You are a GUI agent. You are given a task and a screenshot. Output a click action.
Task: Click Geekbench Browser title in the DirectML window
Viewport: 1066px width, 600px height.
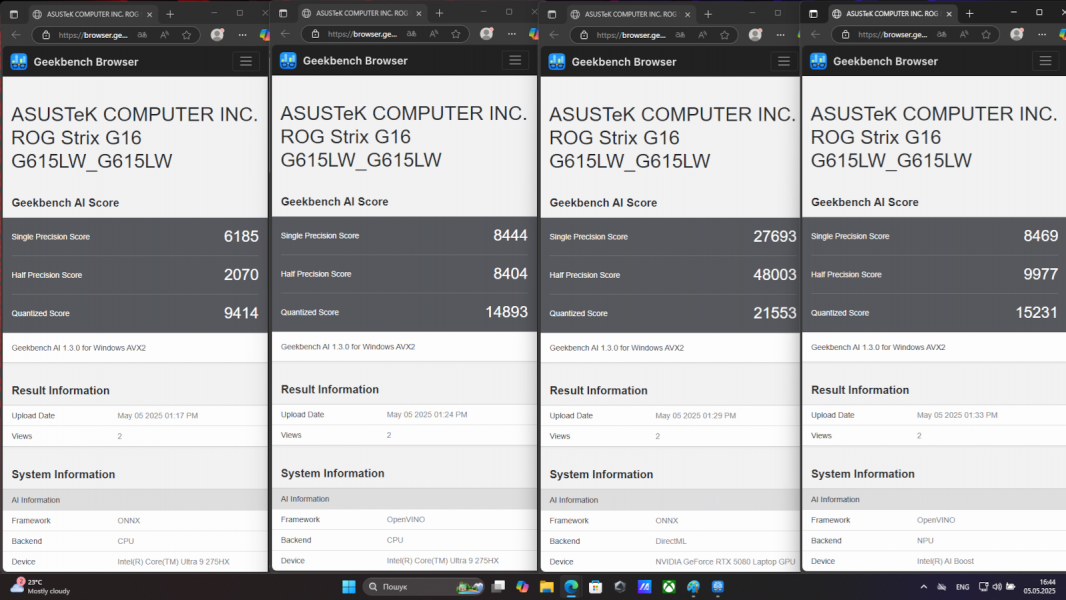624,62
